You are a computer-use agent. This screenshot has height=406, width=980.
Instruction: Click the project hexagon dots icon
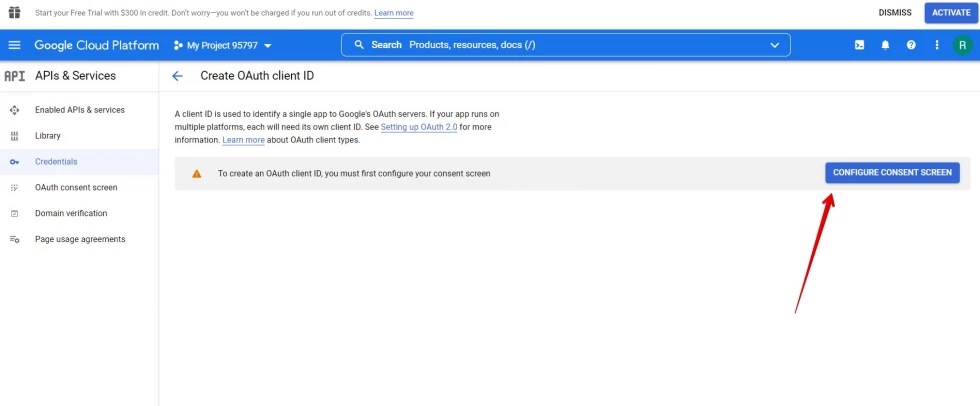click(178, 45)
